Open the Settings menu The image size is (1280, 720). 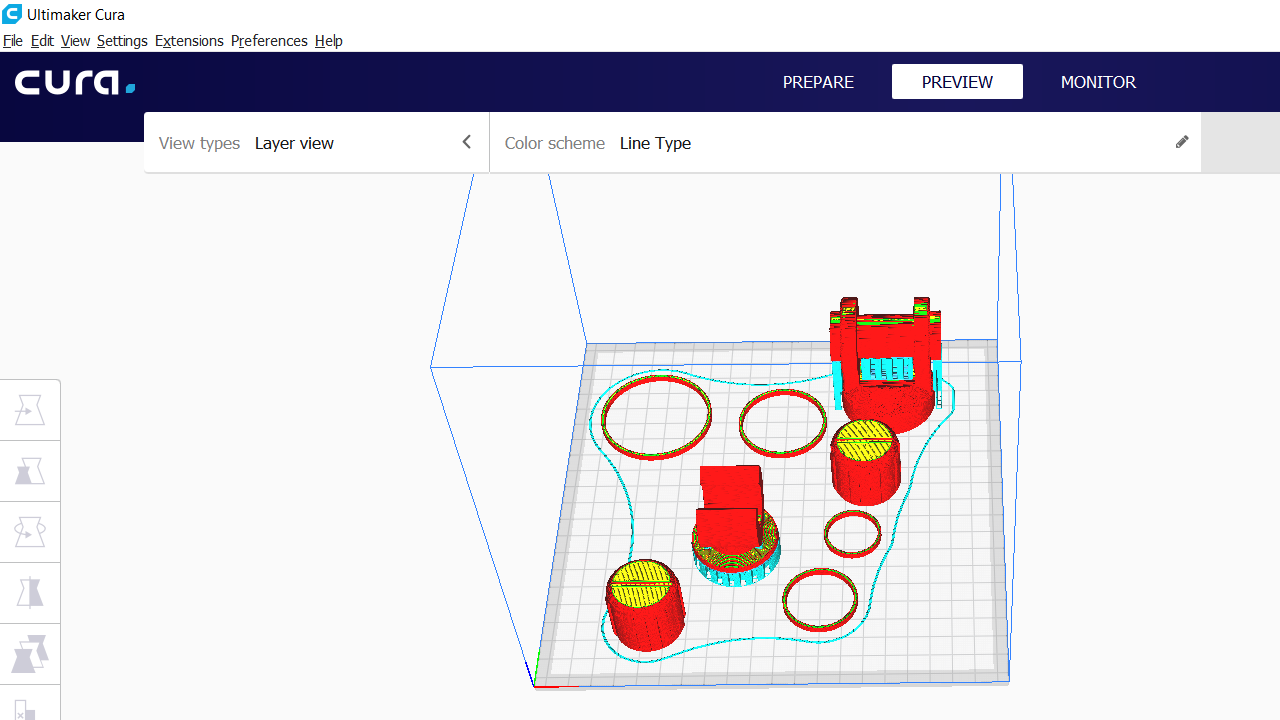122,41
